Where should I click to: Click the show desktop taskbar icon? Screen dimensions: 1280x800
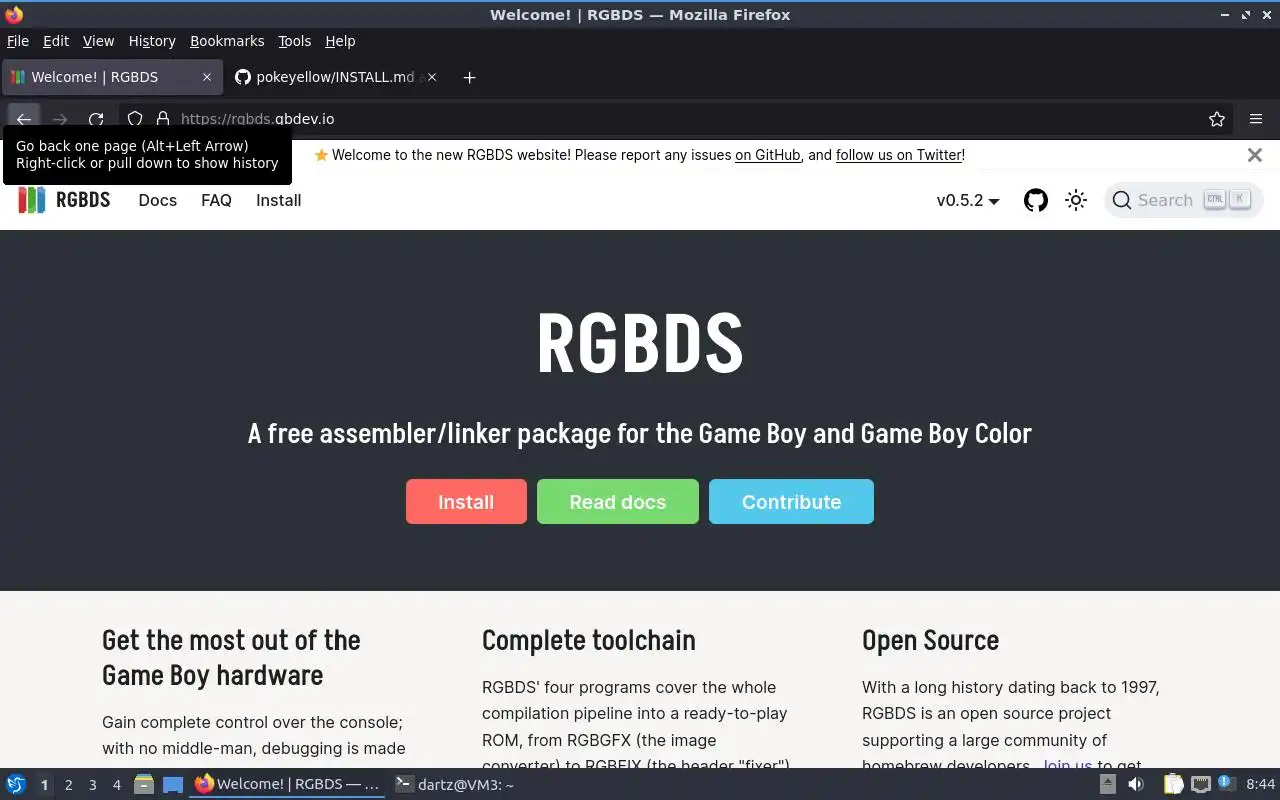(173, 785)
